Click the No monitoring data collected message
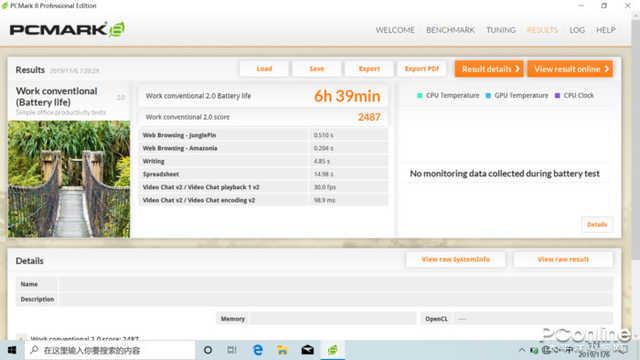Viewport: 640px width, 360px height. [504, 173]
